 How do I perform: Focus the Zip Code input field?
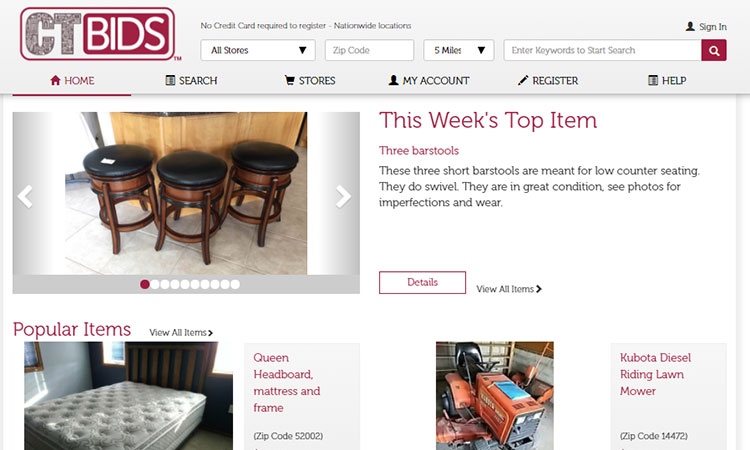(x=369, y=50)
